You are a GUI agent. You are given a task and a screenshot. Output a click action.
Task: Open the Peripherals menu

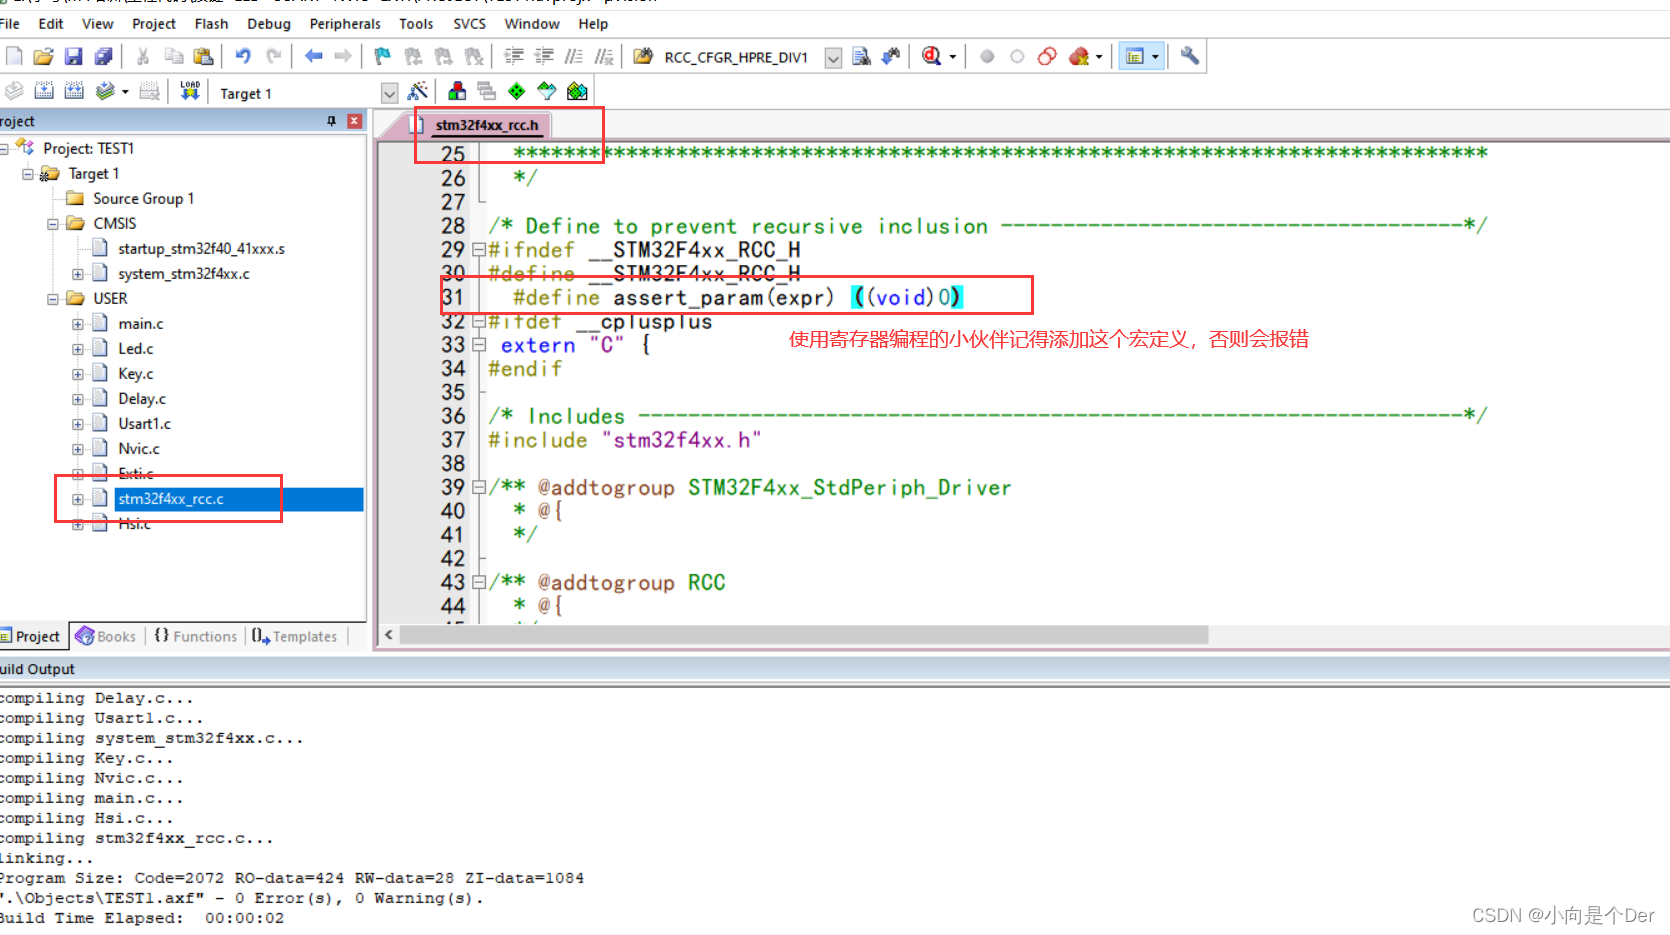[345, 24]
